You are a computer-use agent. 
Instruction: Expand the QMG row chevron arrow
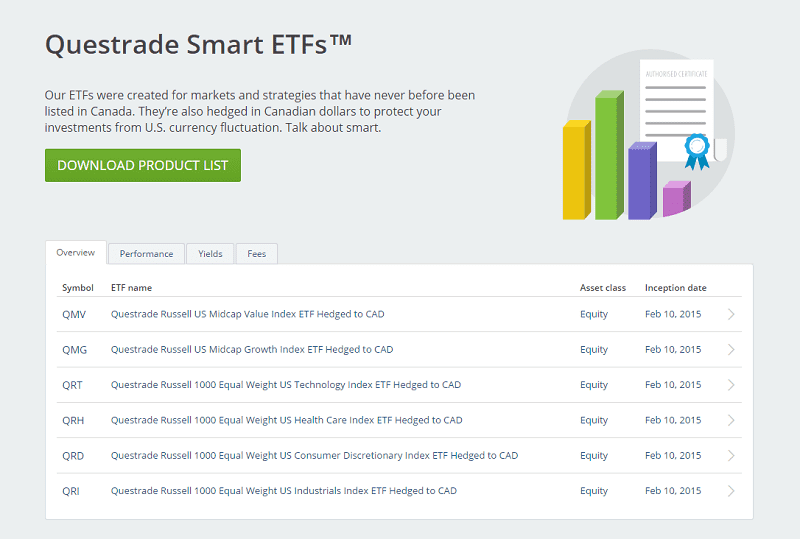pos(731,350)
